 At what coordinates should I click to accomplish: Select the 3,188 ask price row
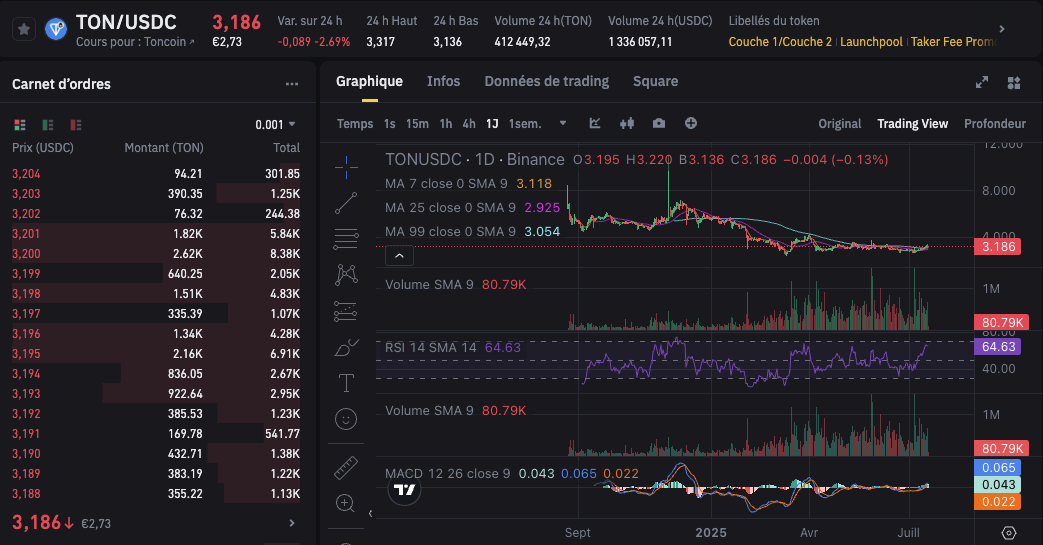point(156,494)
